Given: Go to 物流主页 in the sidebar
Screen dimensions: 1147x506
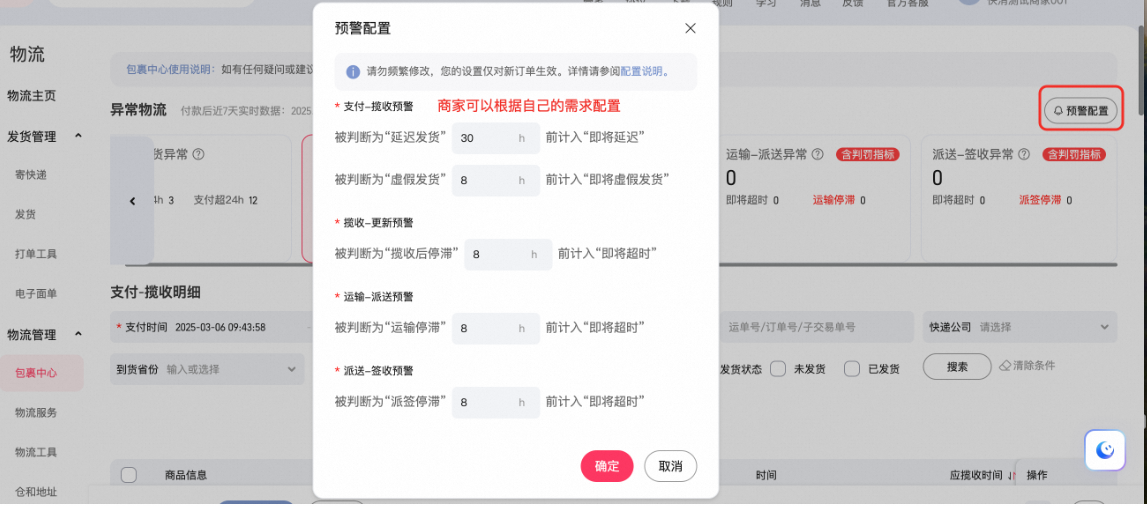Looking at the screenshot, I should (31, 96).
